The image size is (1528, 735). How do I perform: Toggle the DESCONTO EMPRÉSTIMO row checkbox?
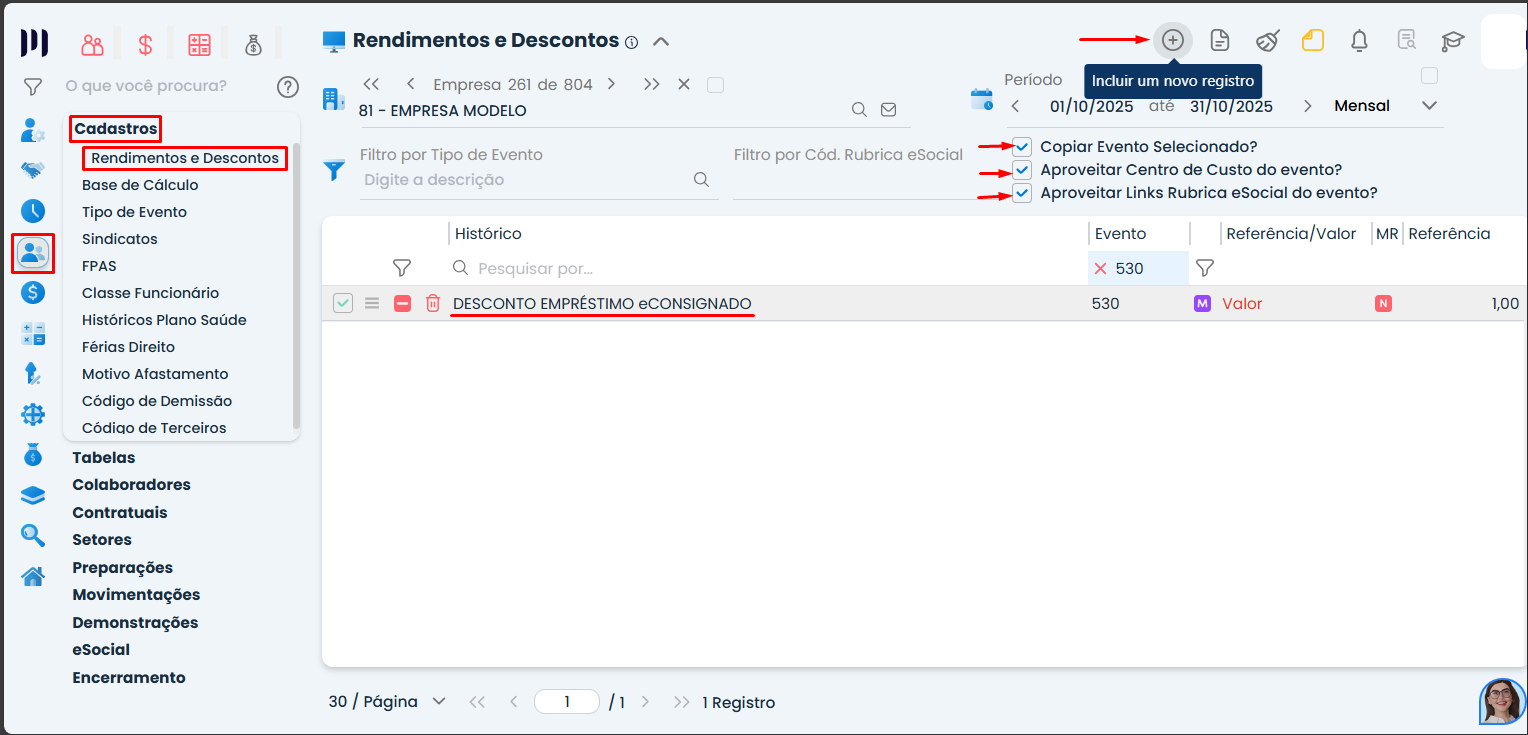[343, 303]
